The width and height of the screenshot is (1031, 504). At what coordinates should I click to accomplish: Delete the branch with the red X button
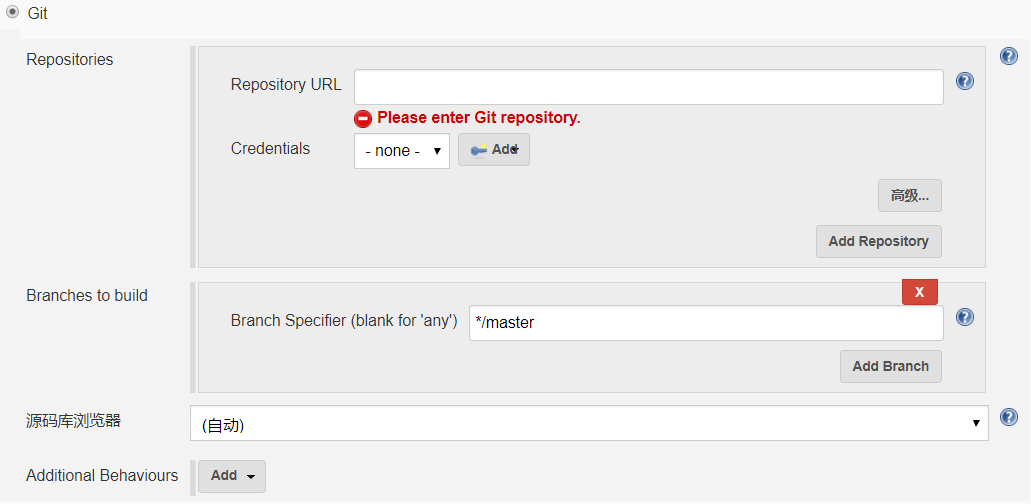tap(919, 292)
